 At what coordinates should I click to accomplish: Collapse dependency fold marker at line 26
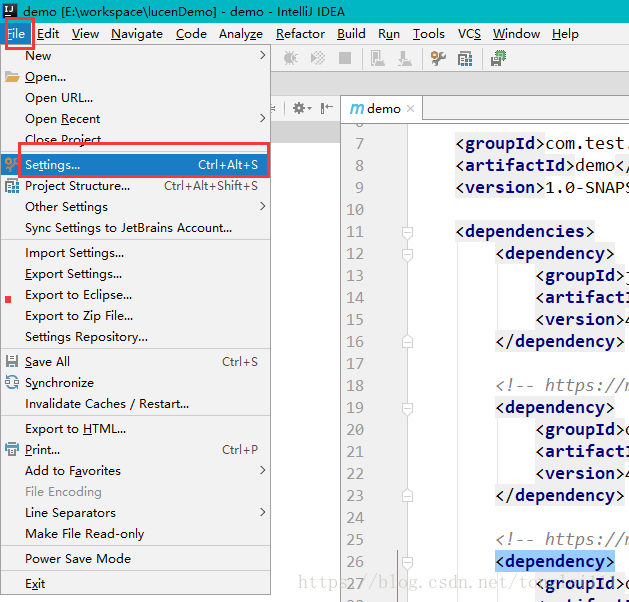(407, 563)
